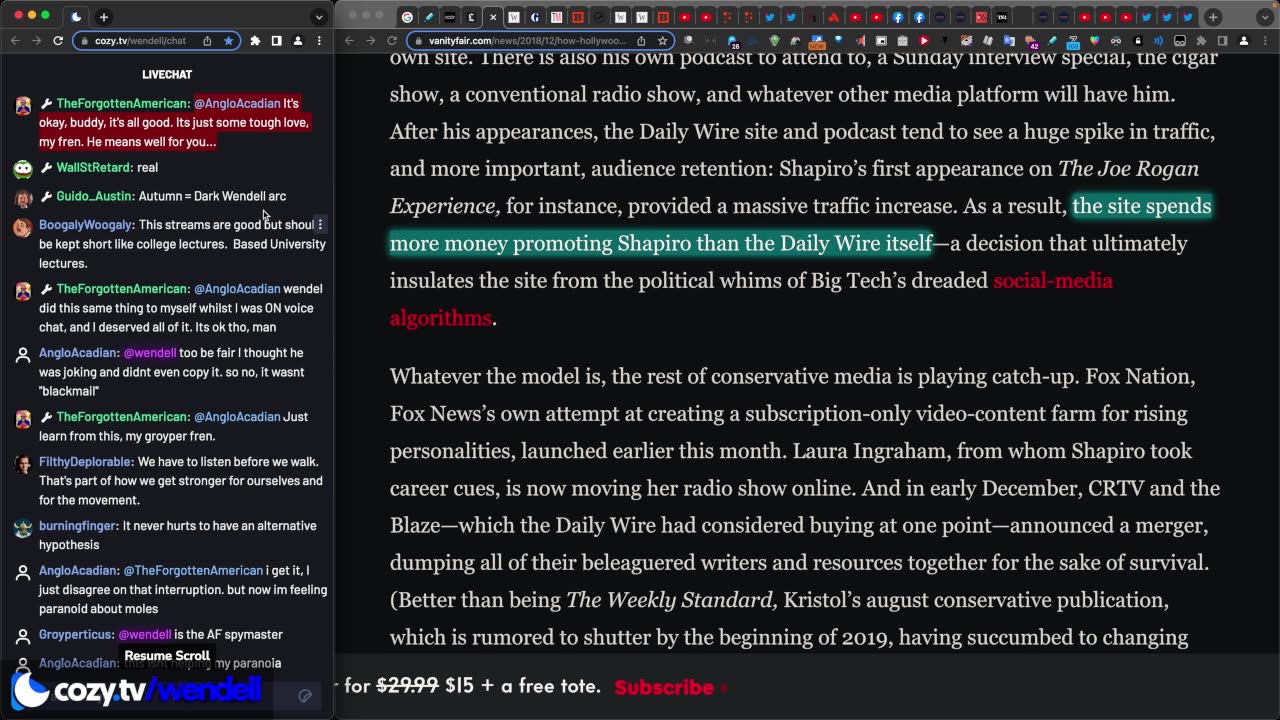Toggle side panel in cozy.tv window
Screen dimensions: 1280x720
(276, 41)
